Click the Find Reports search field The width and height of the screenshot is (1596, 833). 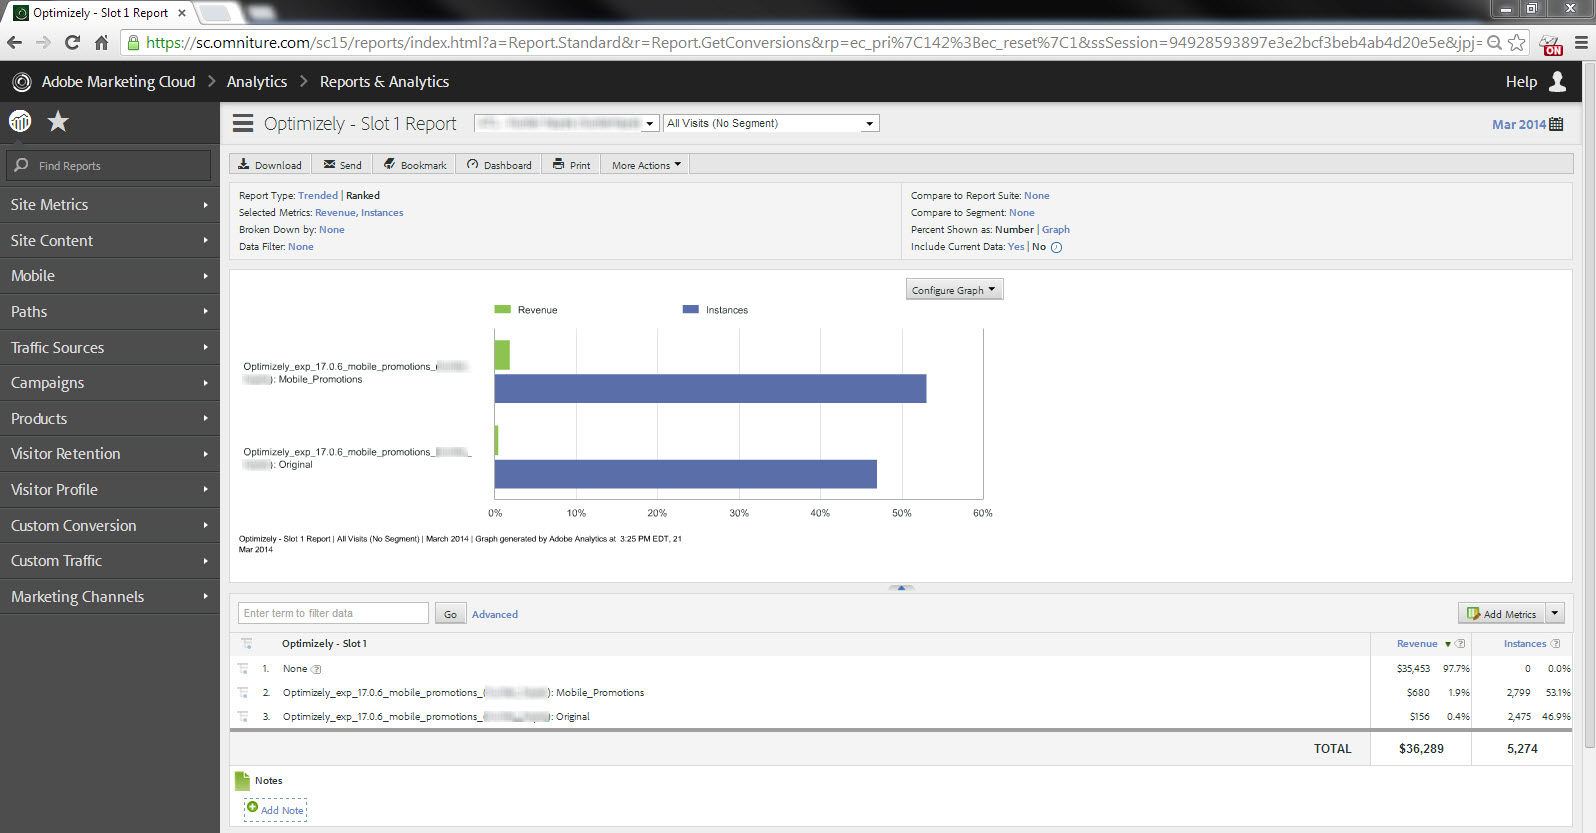click(x=109, y=165)
